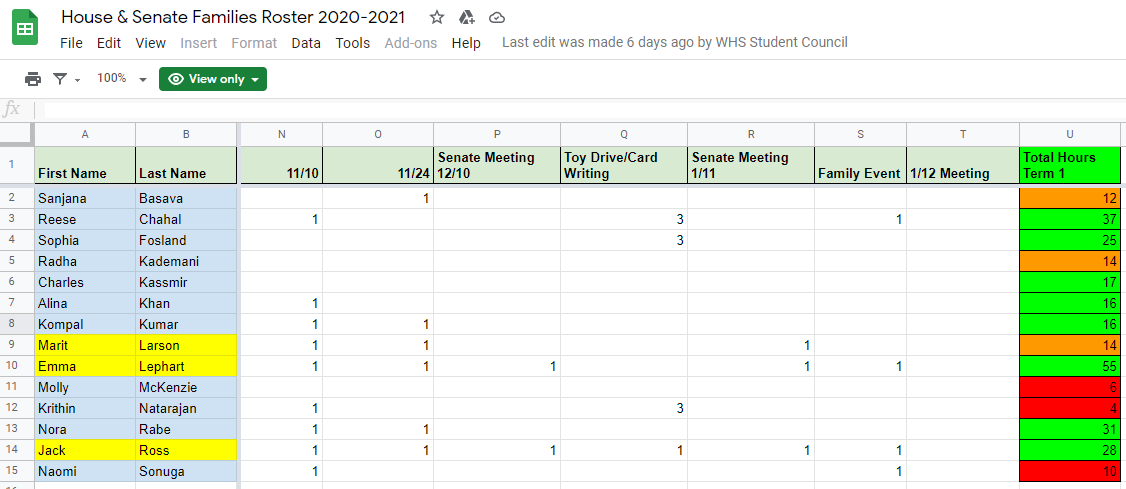This screenshot has height=489, width=1126.
Task: Click the filter funnel icon
Action: tap(61, 79)
